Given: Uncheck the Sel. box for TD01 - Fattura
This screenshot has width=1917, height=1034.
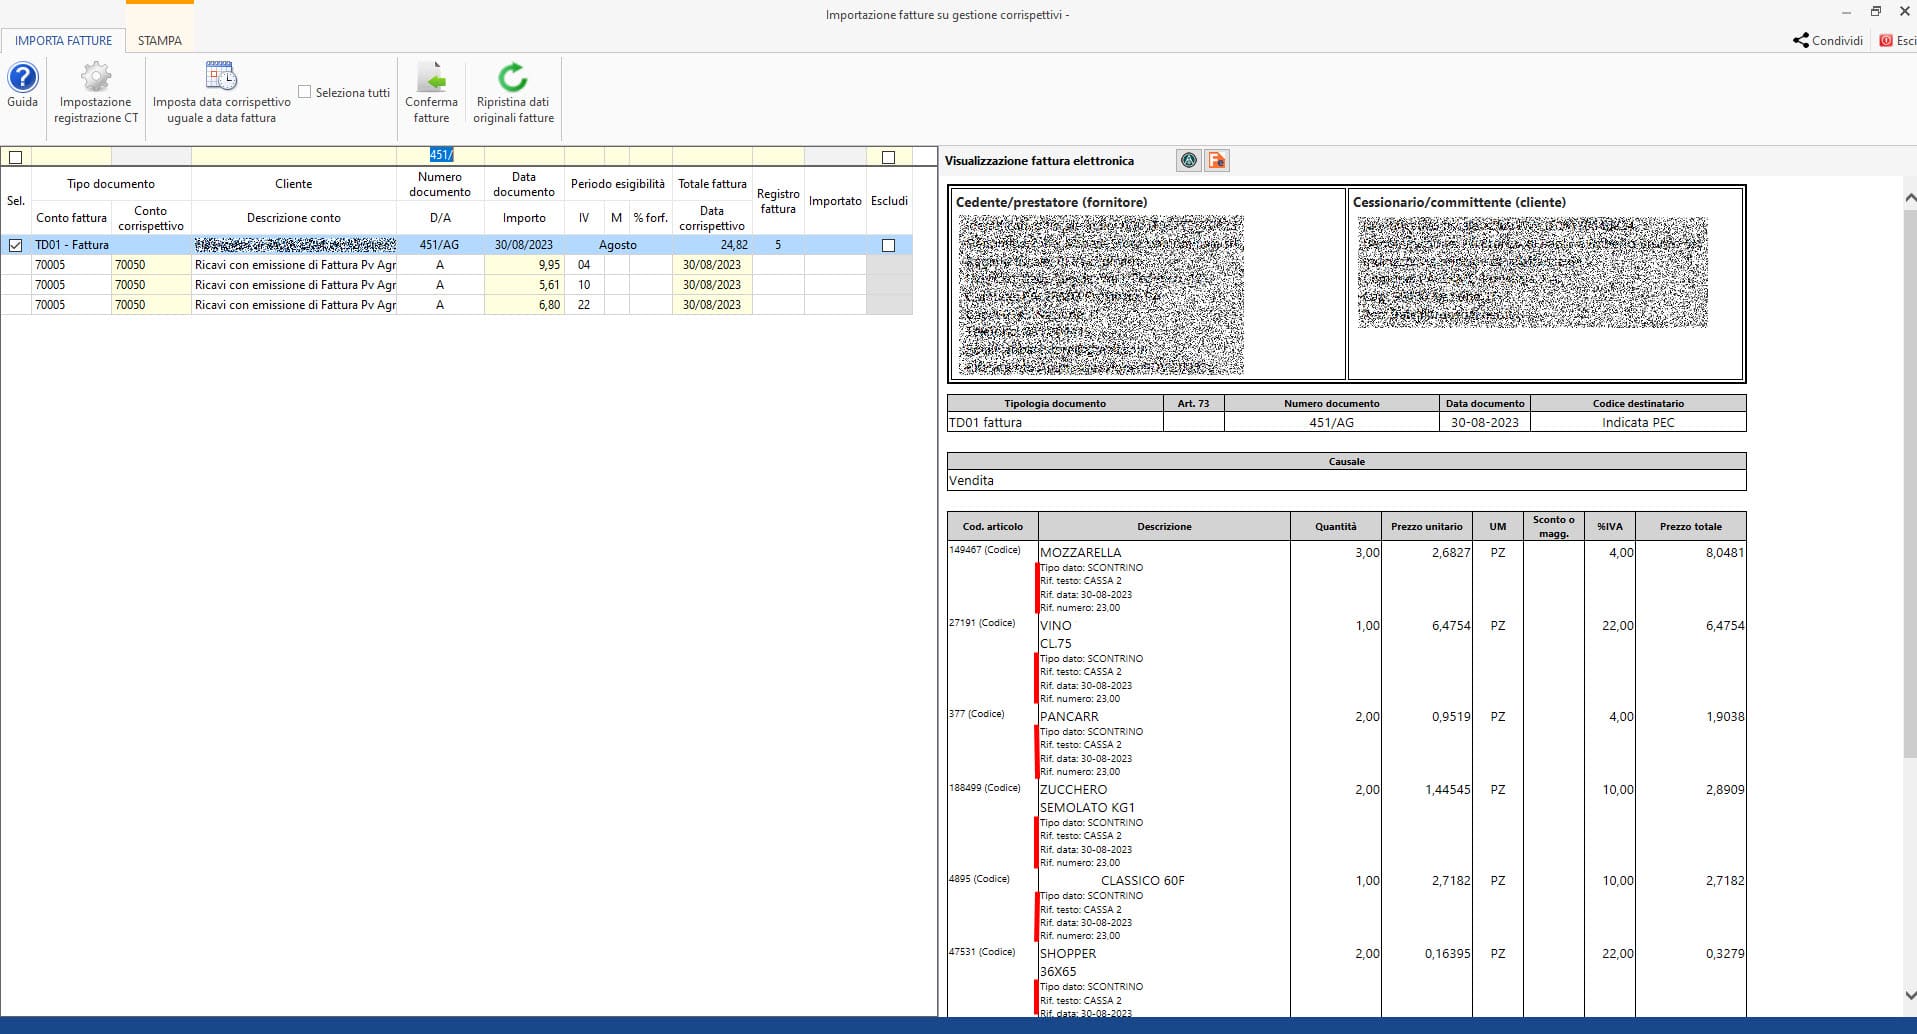Looking at the screenshot, I should pos(16,245).
